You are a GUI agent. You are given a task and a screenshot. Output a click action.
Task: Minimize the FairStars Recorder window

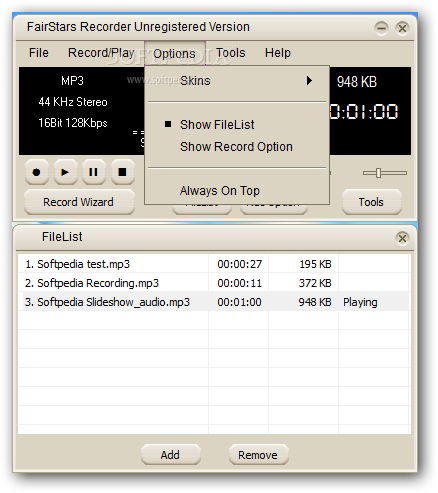coord(381,28)
